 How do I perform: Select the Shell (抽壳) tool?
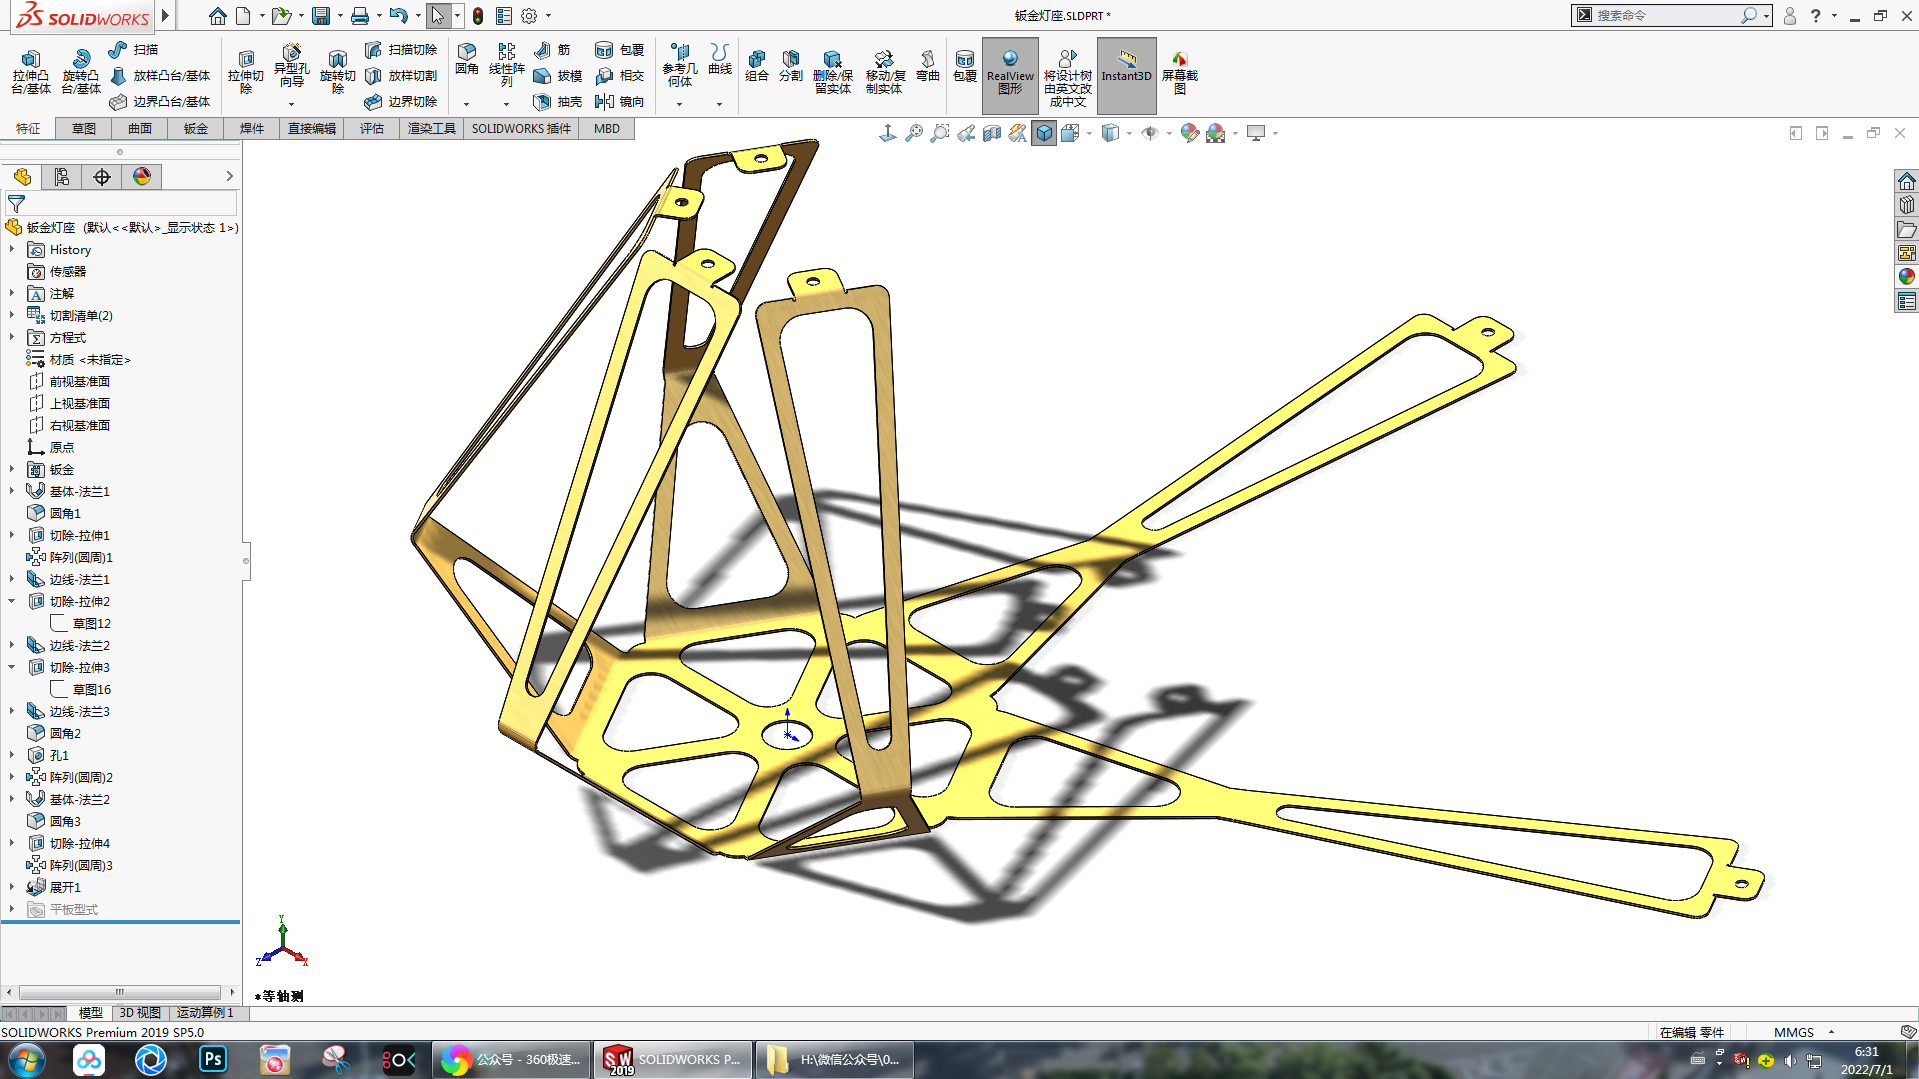pos(557,102)
